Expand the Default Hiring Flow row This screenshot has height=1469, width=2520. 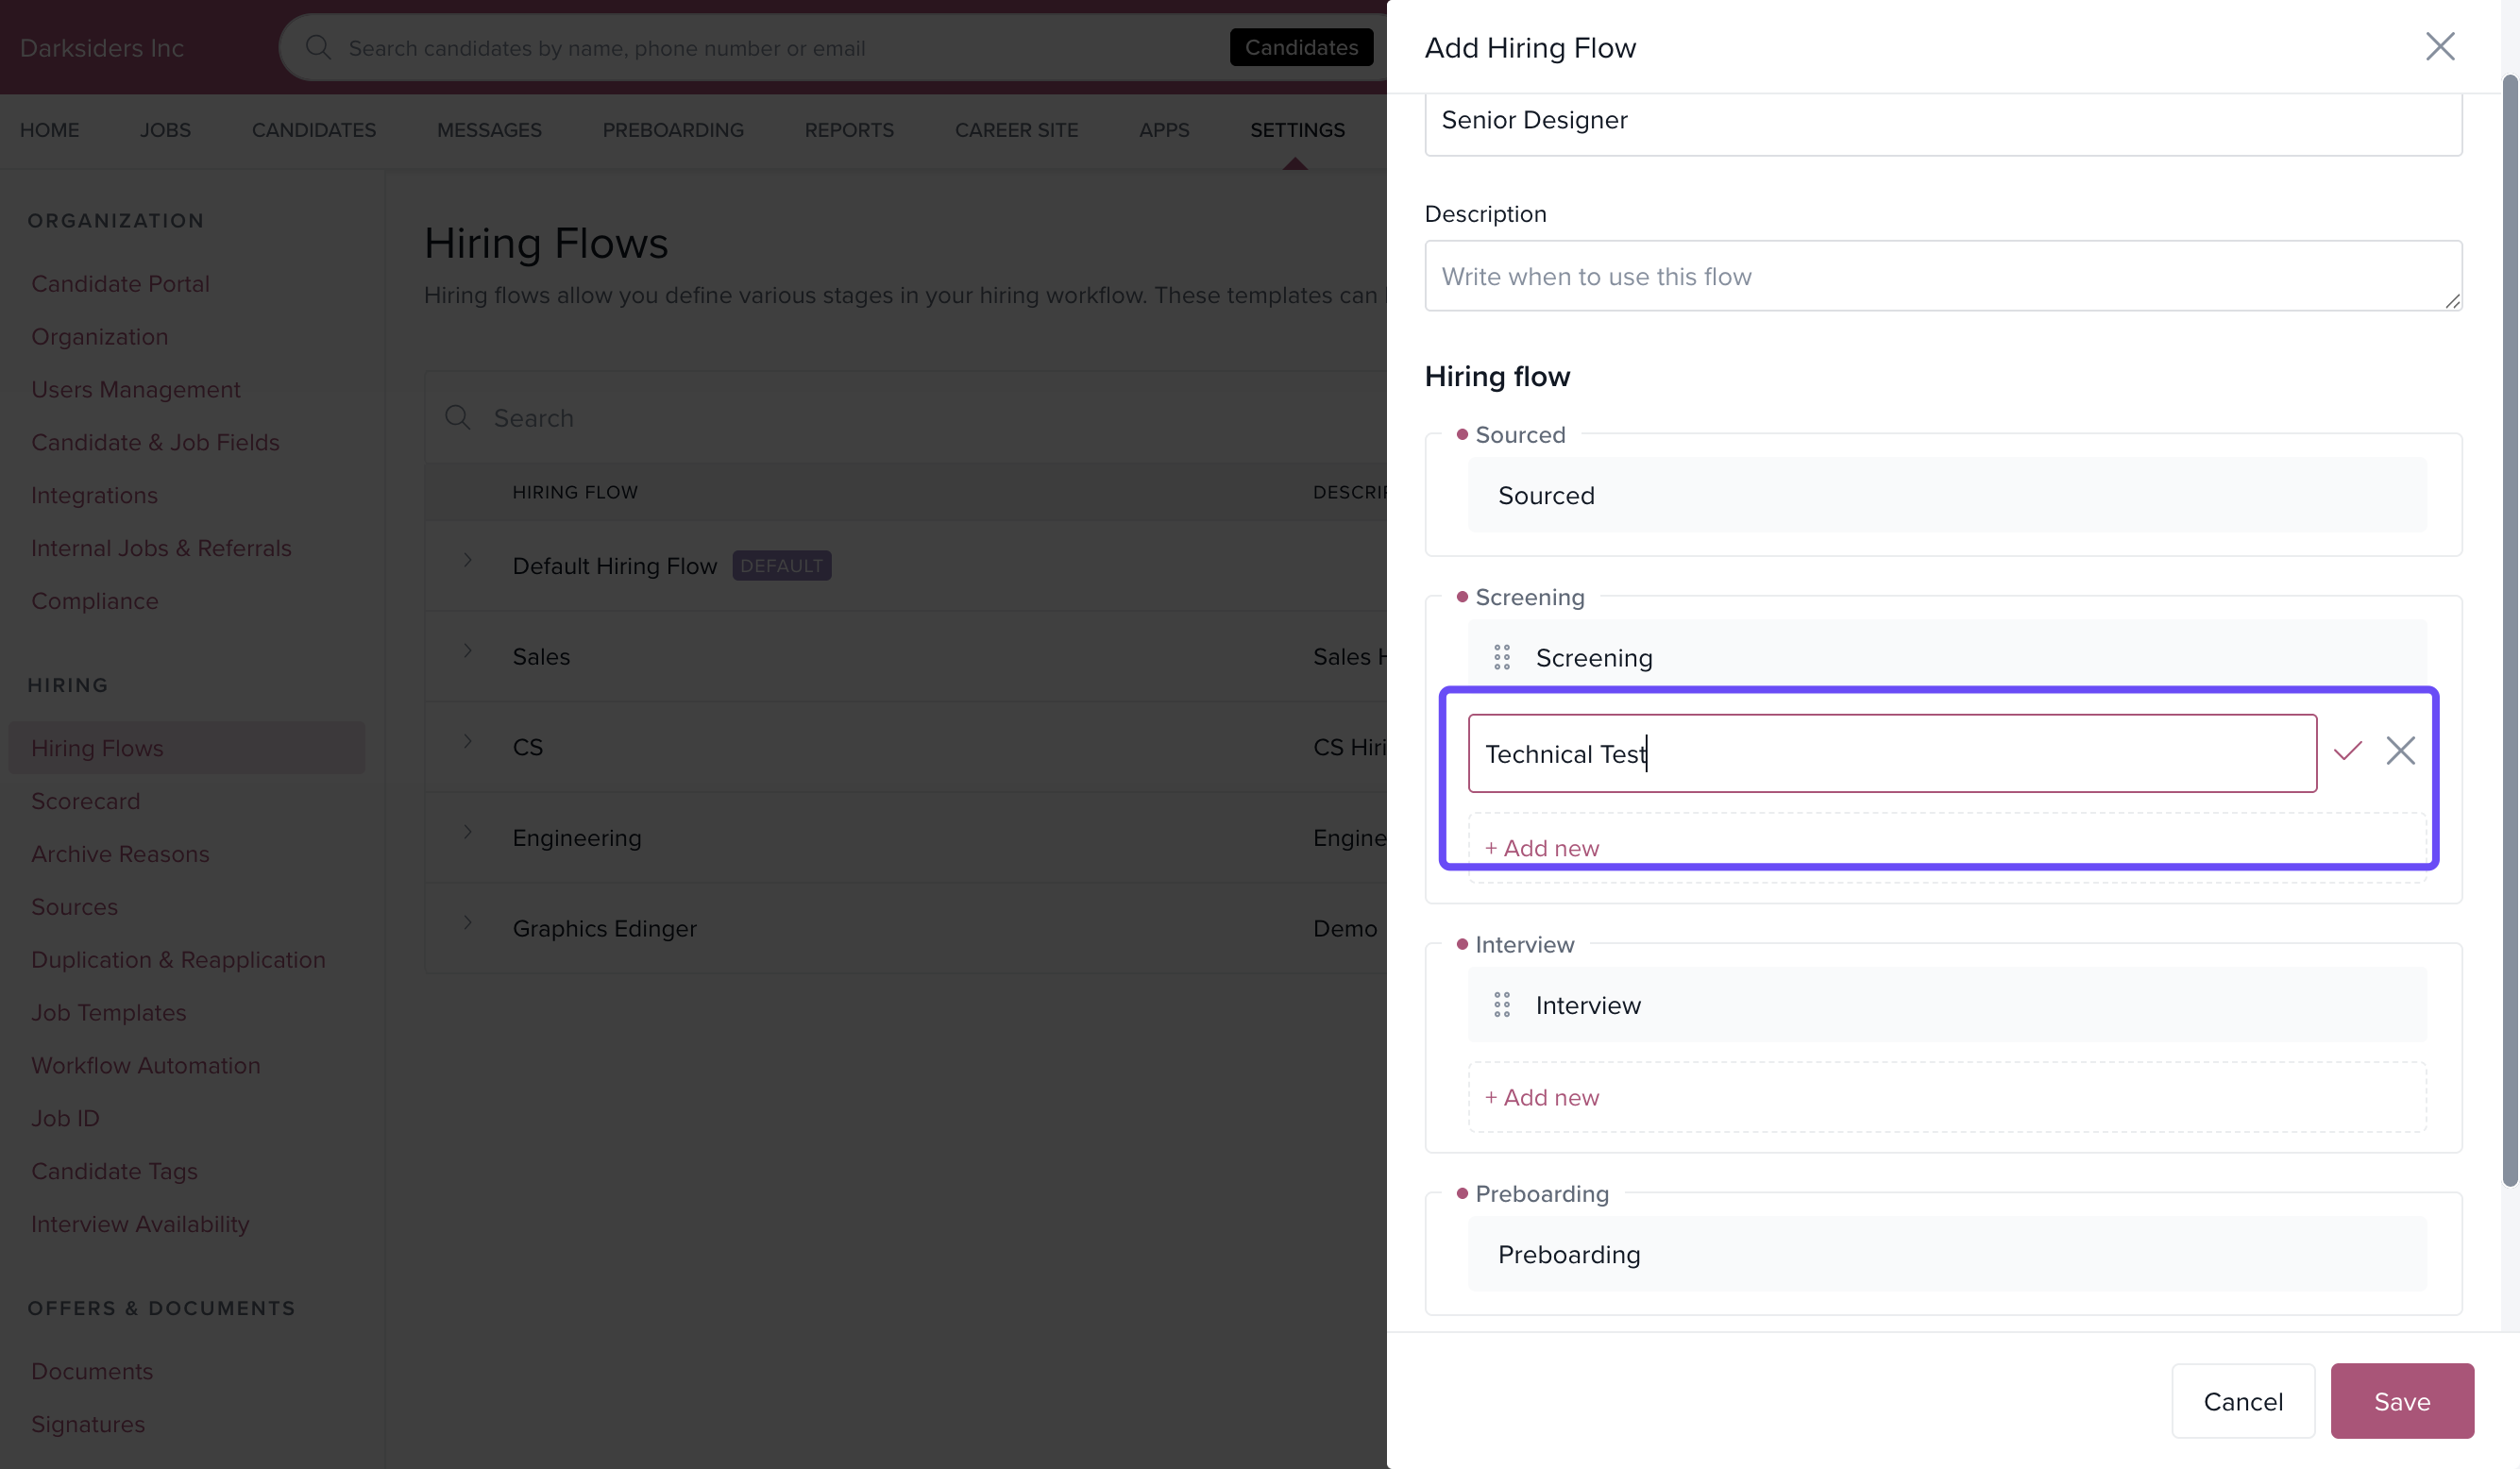467,560
